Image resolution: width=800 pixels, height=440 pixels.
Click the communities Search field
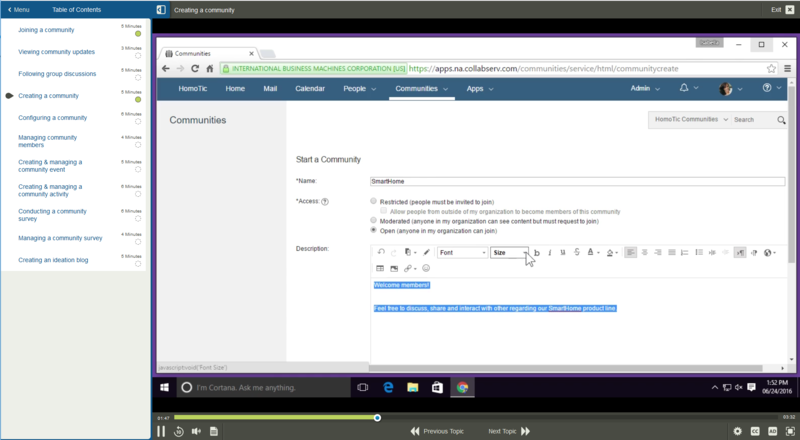753,119
